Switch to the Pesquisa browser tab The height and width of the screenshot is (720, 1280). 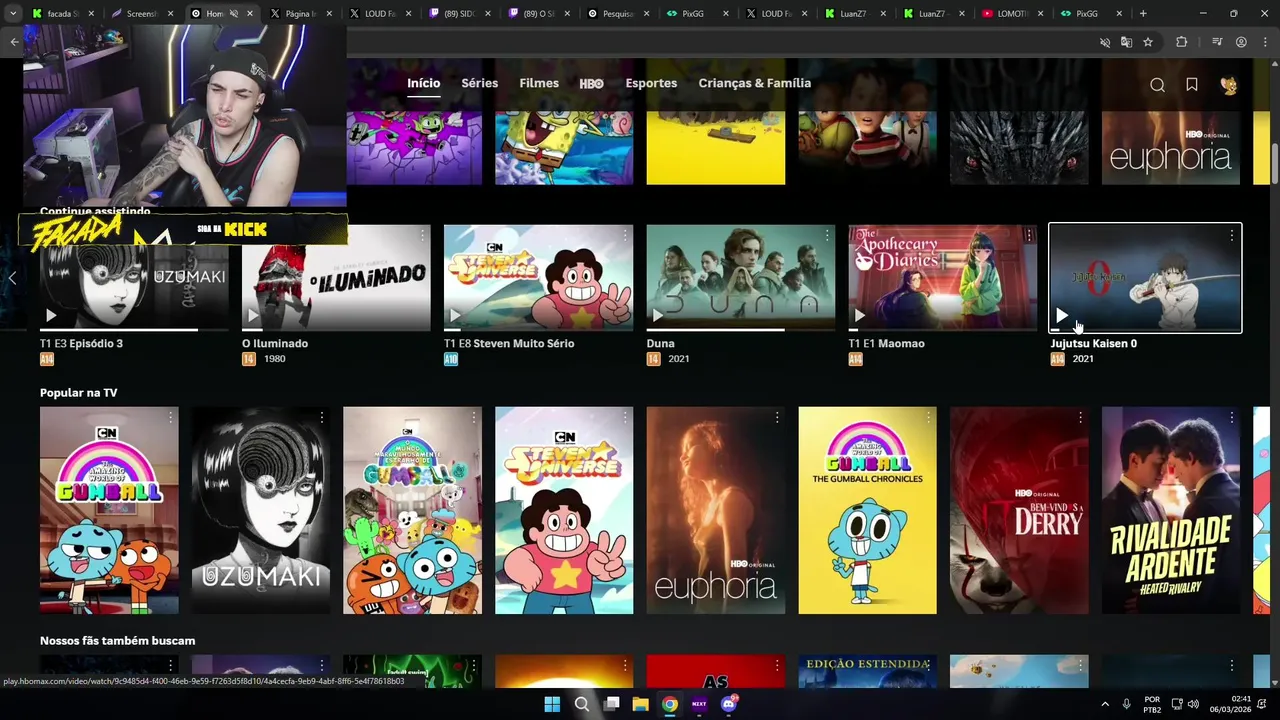[x=618, y=14]
